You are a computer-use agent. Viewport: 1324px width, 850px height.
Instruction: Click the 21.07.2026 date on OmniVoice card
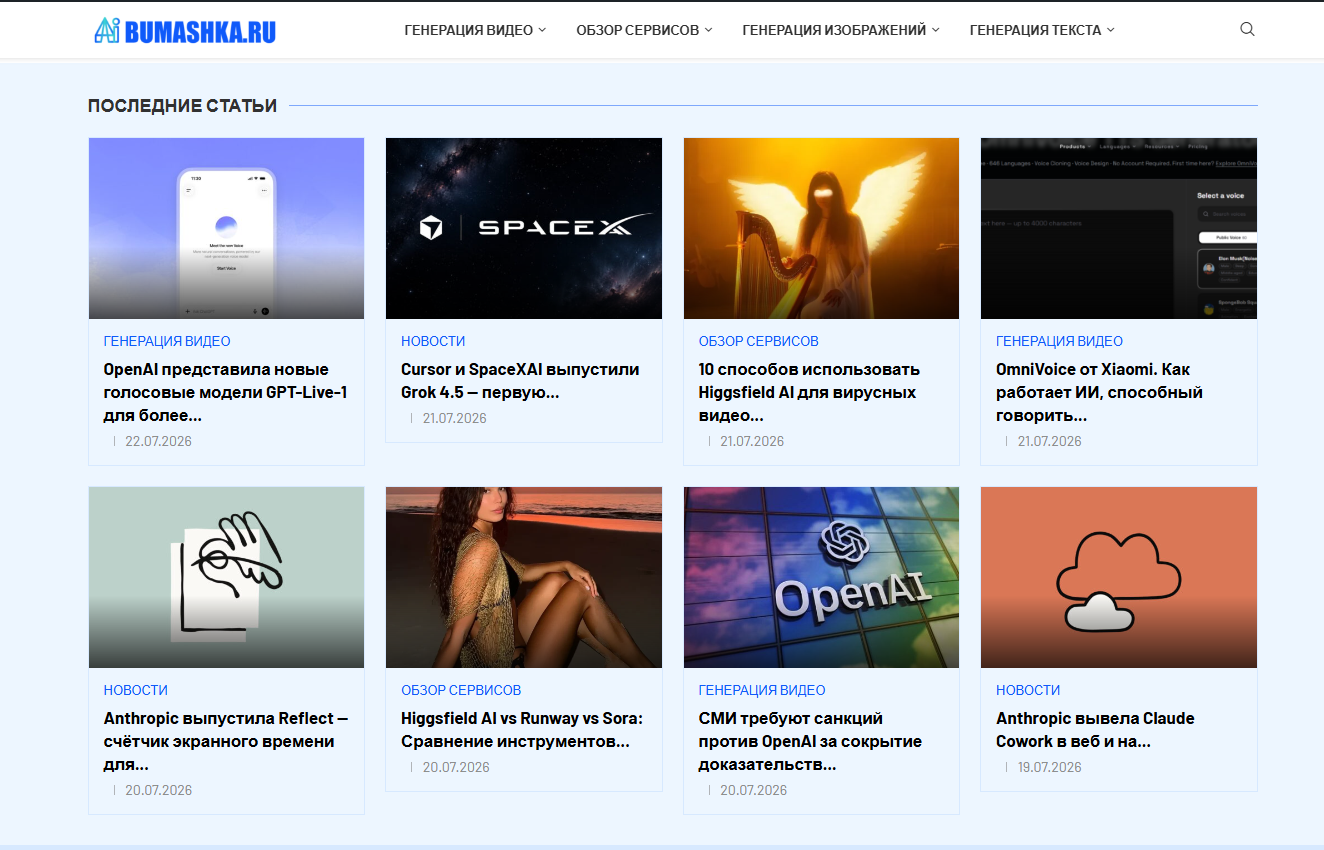(1050, 441)
